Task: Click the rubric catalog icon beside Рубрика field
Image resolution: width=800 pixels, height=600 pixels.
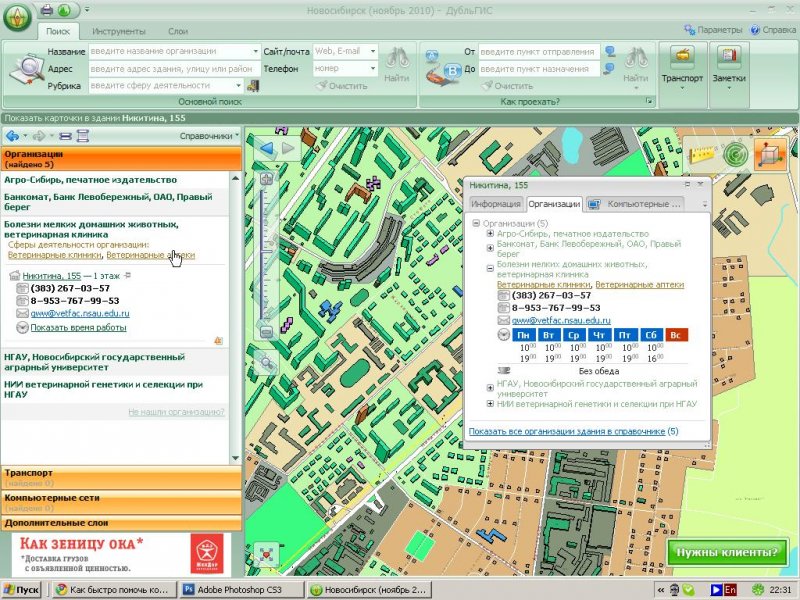Action: (x=253, y=86)
